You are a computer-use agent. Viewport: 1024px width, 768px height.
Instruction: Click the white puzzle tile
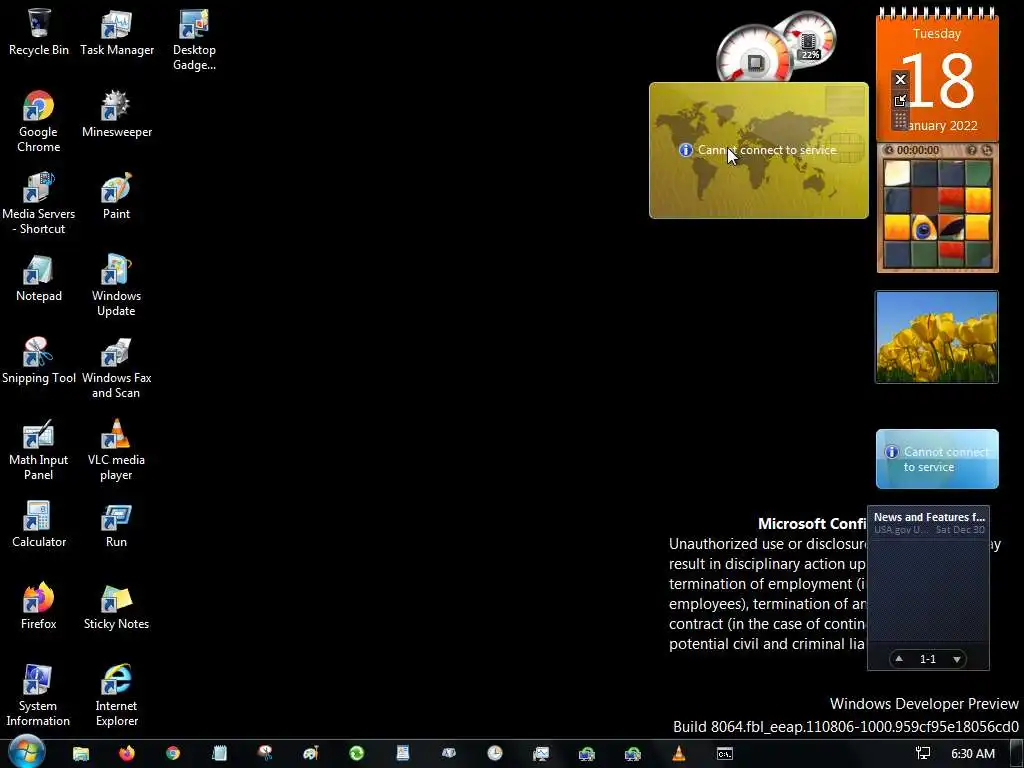(x=897, y=173)
